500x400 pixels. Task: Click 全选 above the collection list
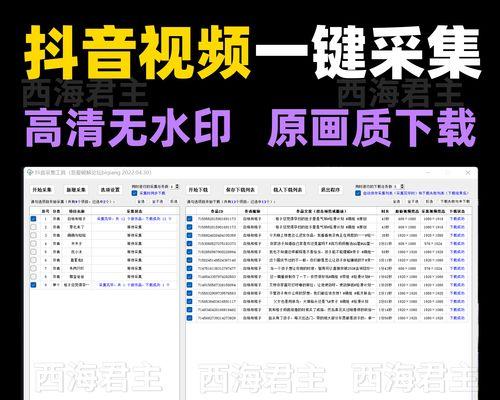[x=141, y=202]
